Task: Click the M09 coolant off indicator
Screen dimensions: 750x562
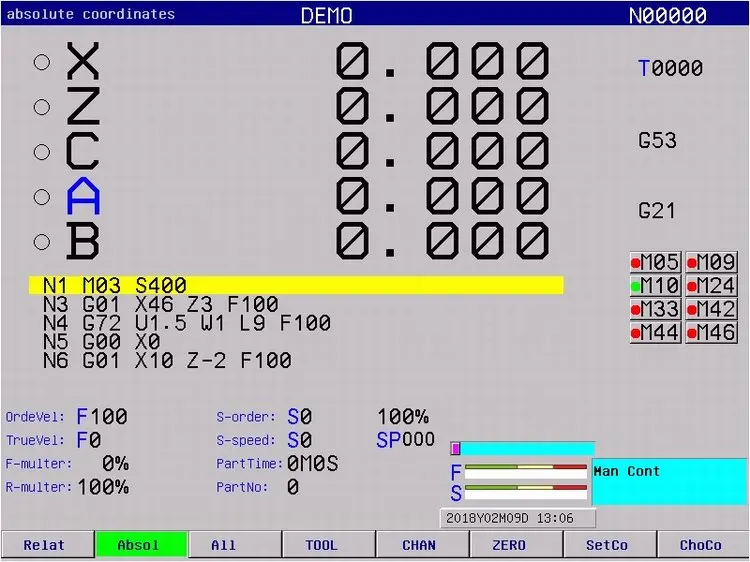Action: pos(711,263)
